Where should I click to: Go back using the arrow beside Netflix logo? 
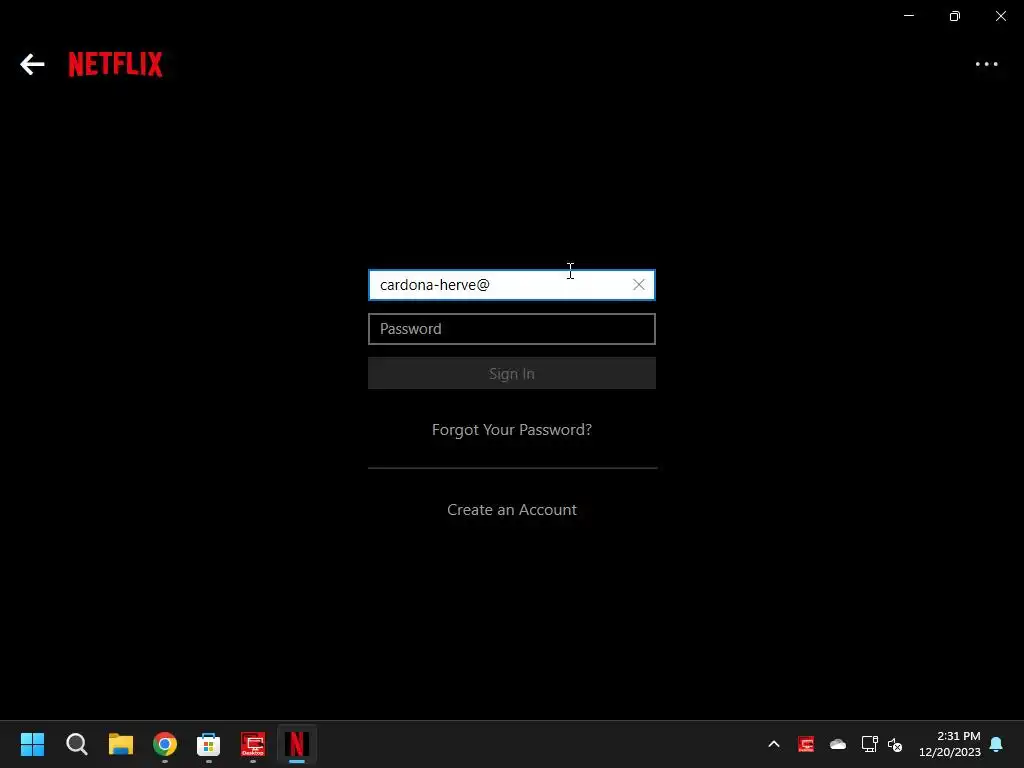pos(32,64)
